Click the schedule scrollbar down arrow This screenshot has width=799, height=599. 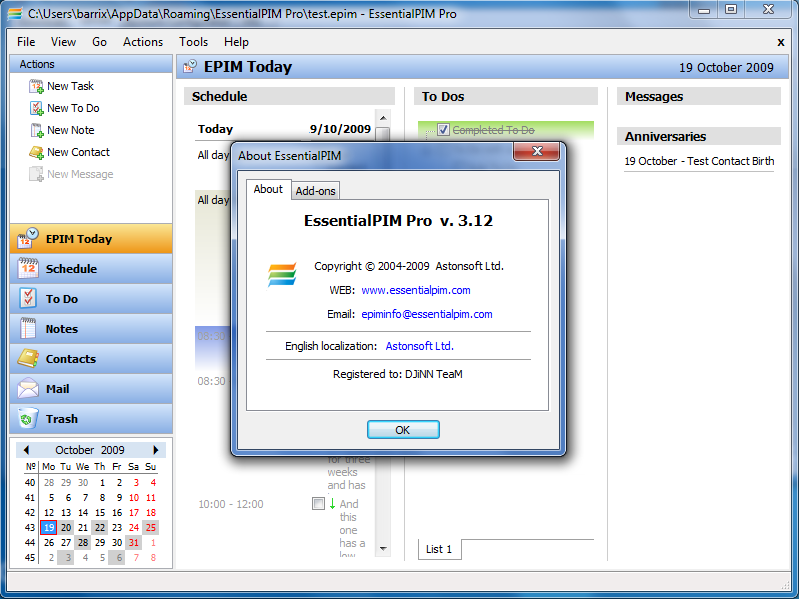383,549
